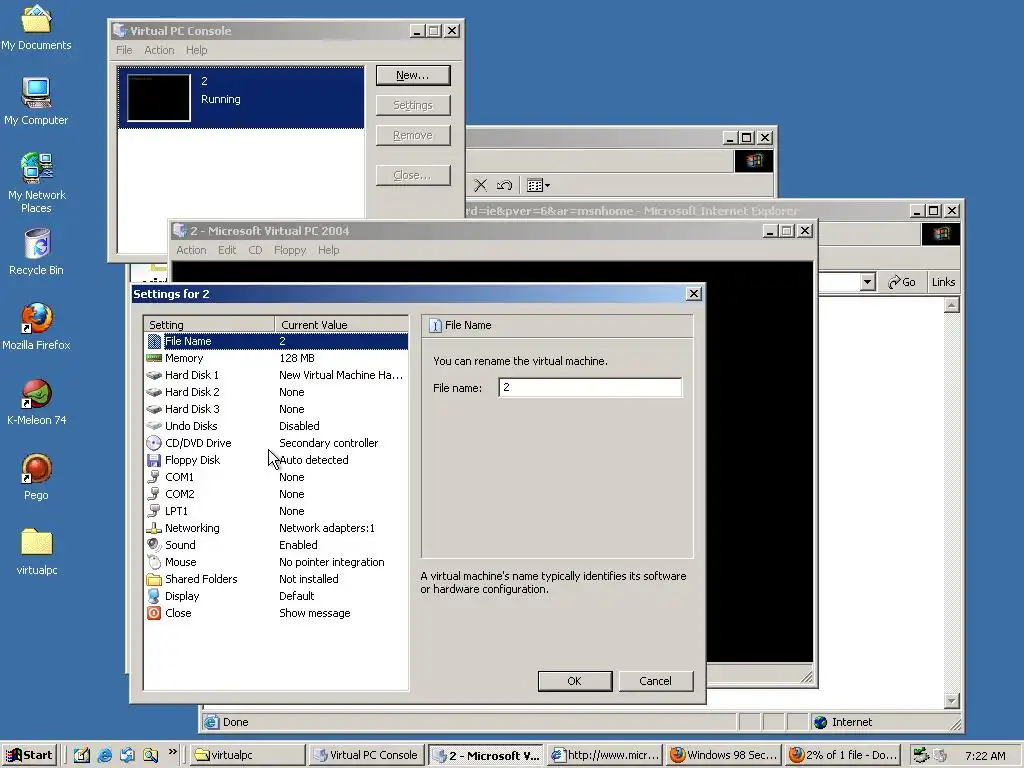Screen dimensions: 1024x768
Task: Open File menu in Virtual PC Console
Action: pyautogui.click(x=124, y=50)
